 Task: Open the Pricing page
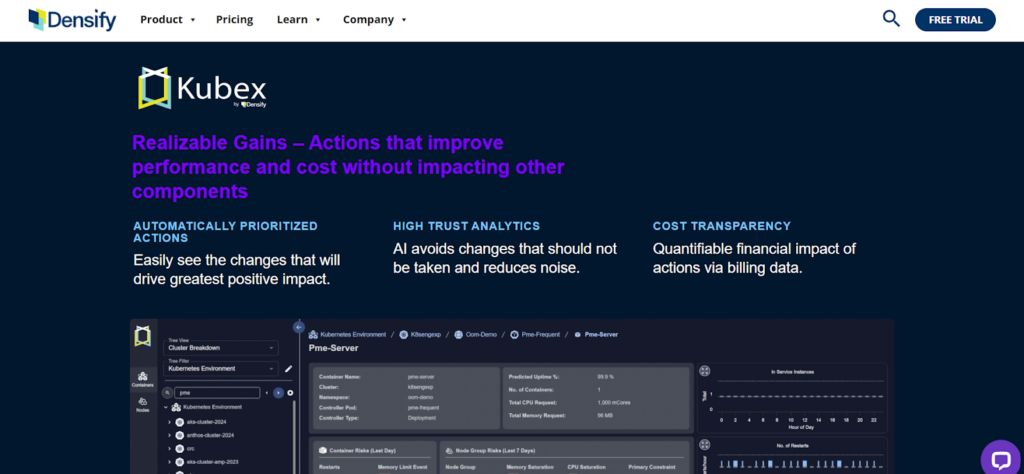234,20
